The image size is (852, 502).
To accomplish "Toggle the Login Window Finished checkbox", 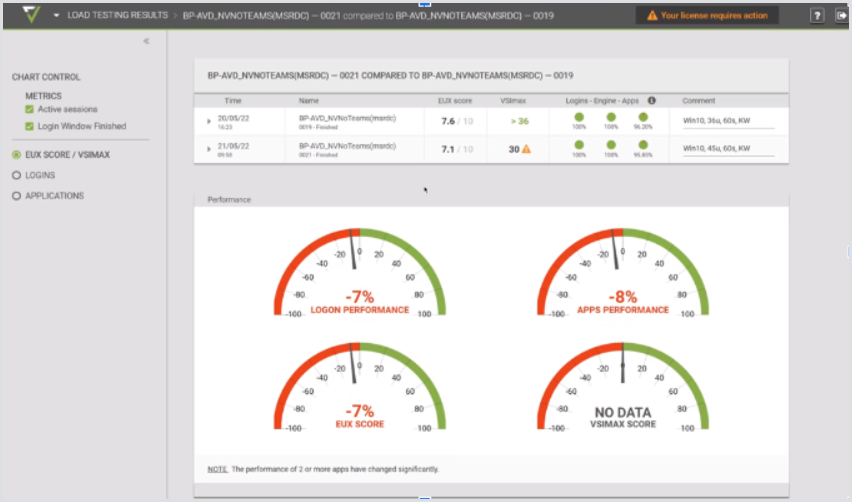I will point(29,126).
